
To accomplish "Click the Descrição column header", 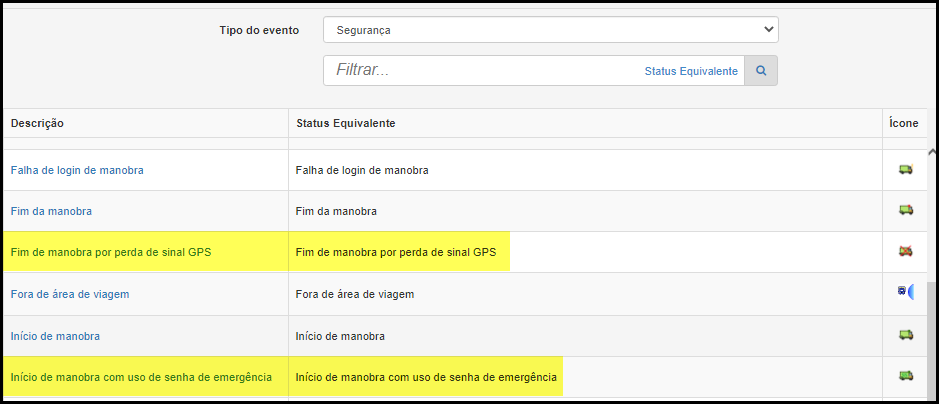I will [37, 123].
